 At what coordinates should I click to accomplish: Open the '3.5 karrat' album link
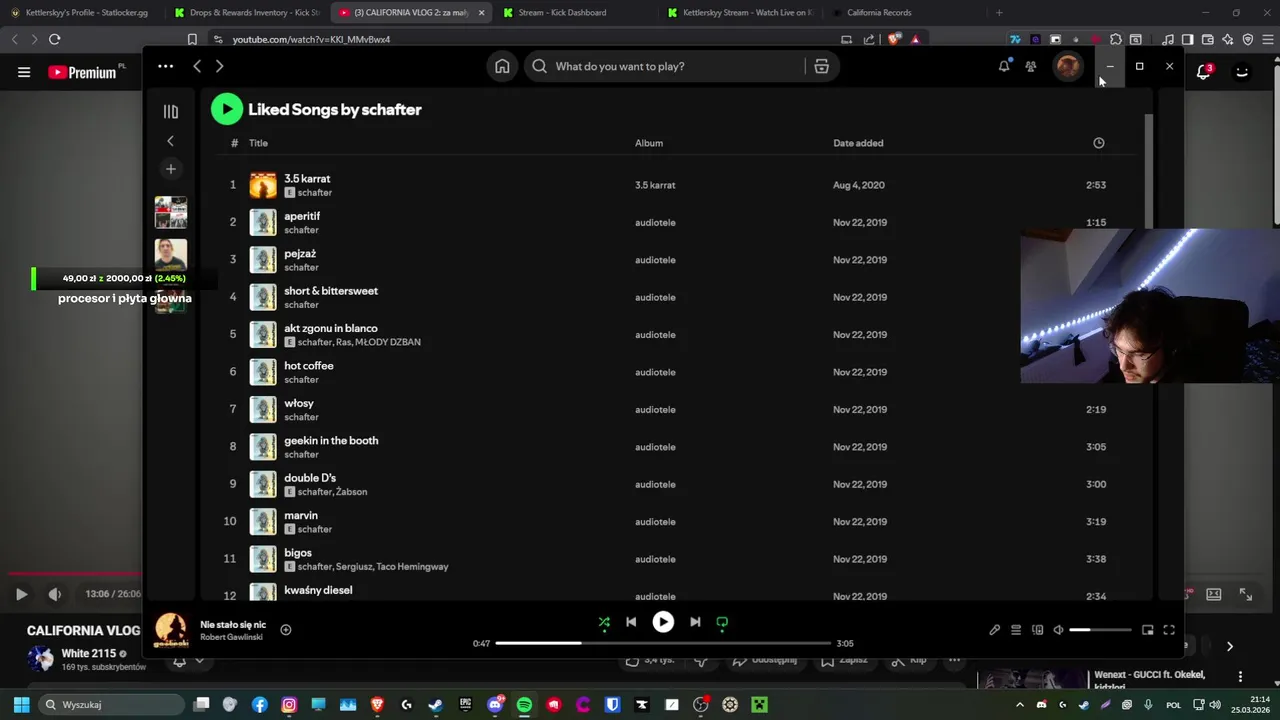655,185
